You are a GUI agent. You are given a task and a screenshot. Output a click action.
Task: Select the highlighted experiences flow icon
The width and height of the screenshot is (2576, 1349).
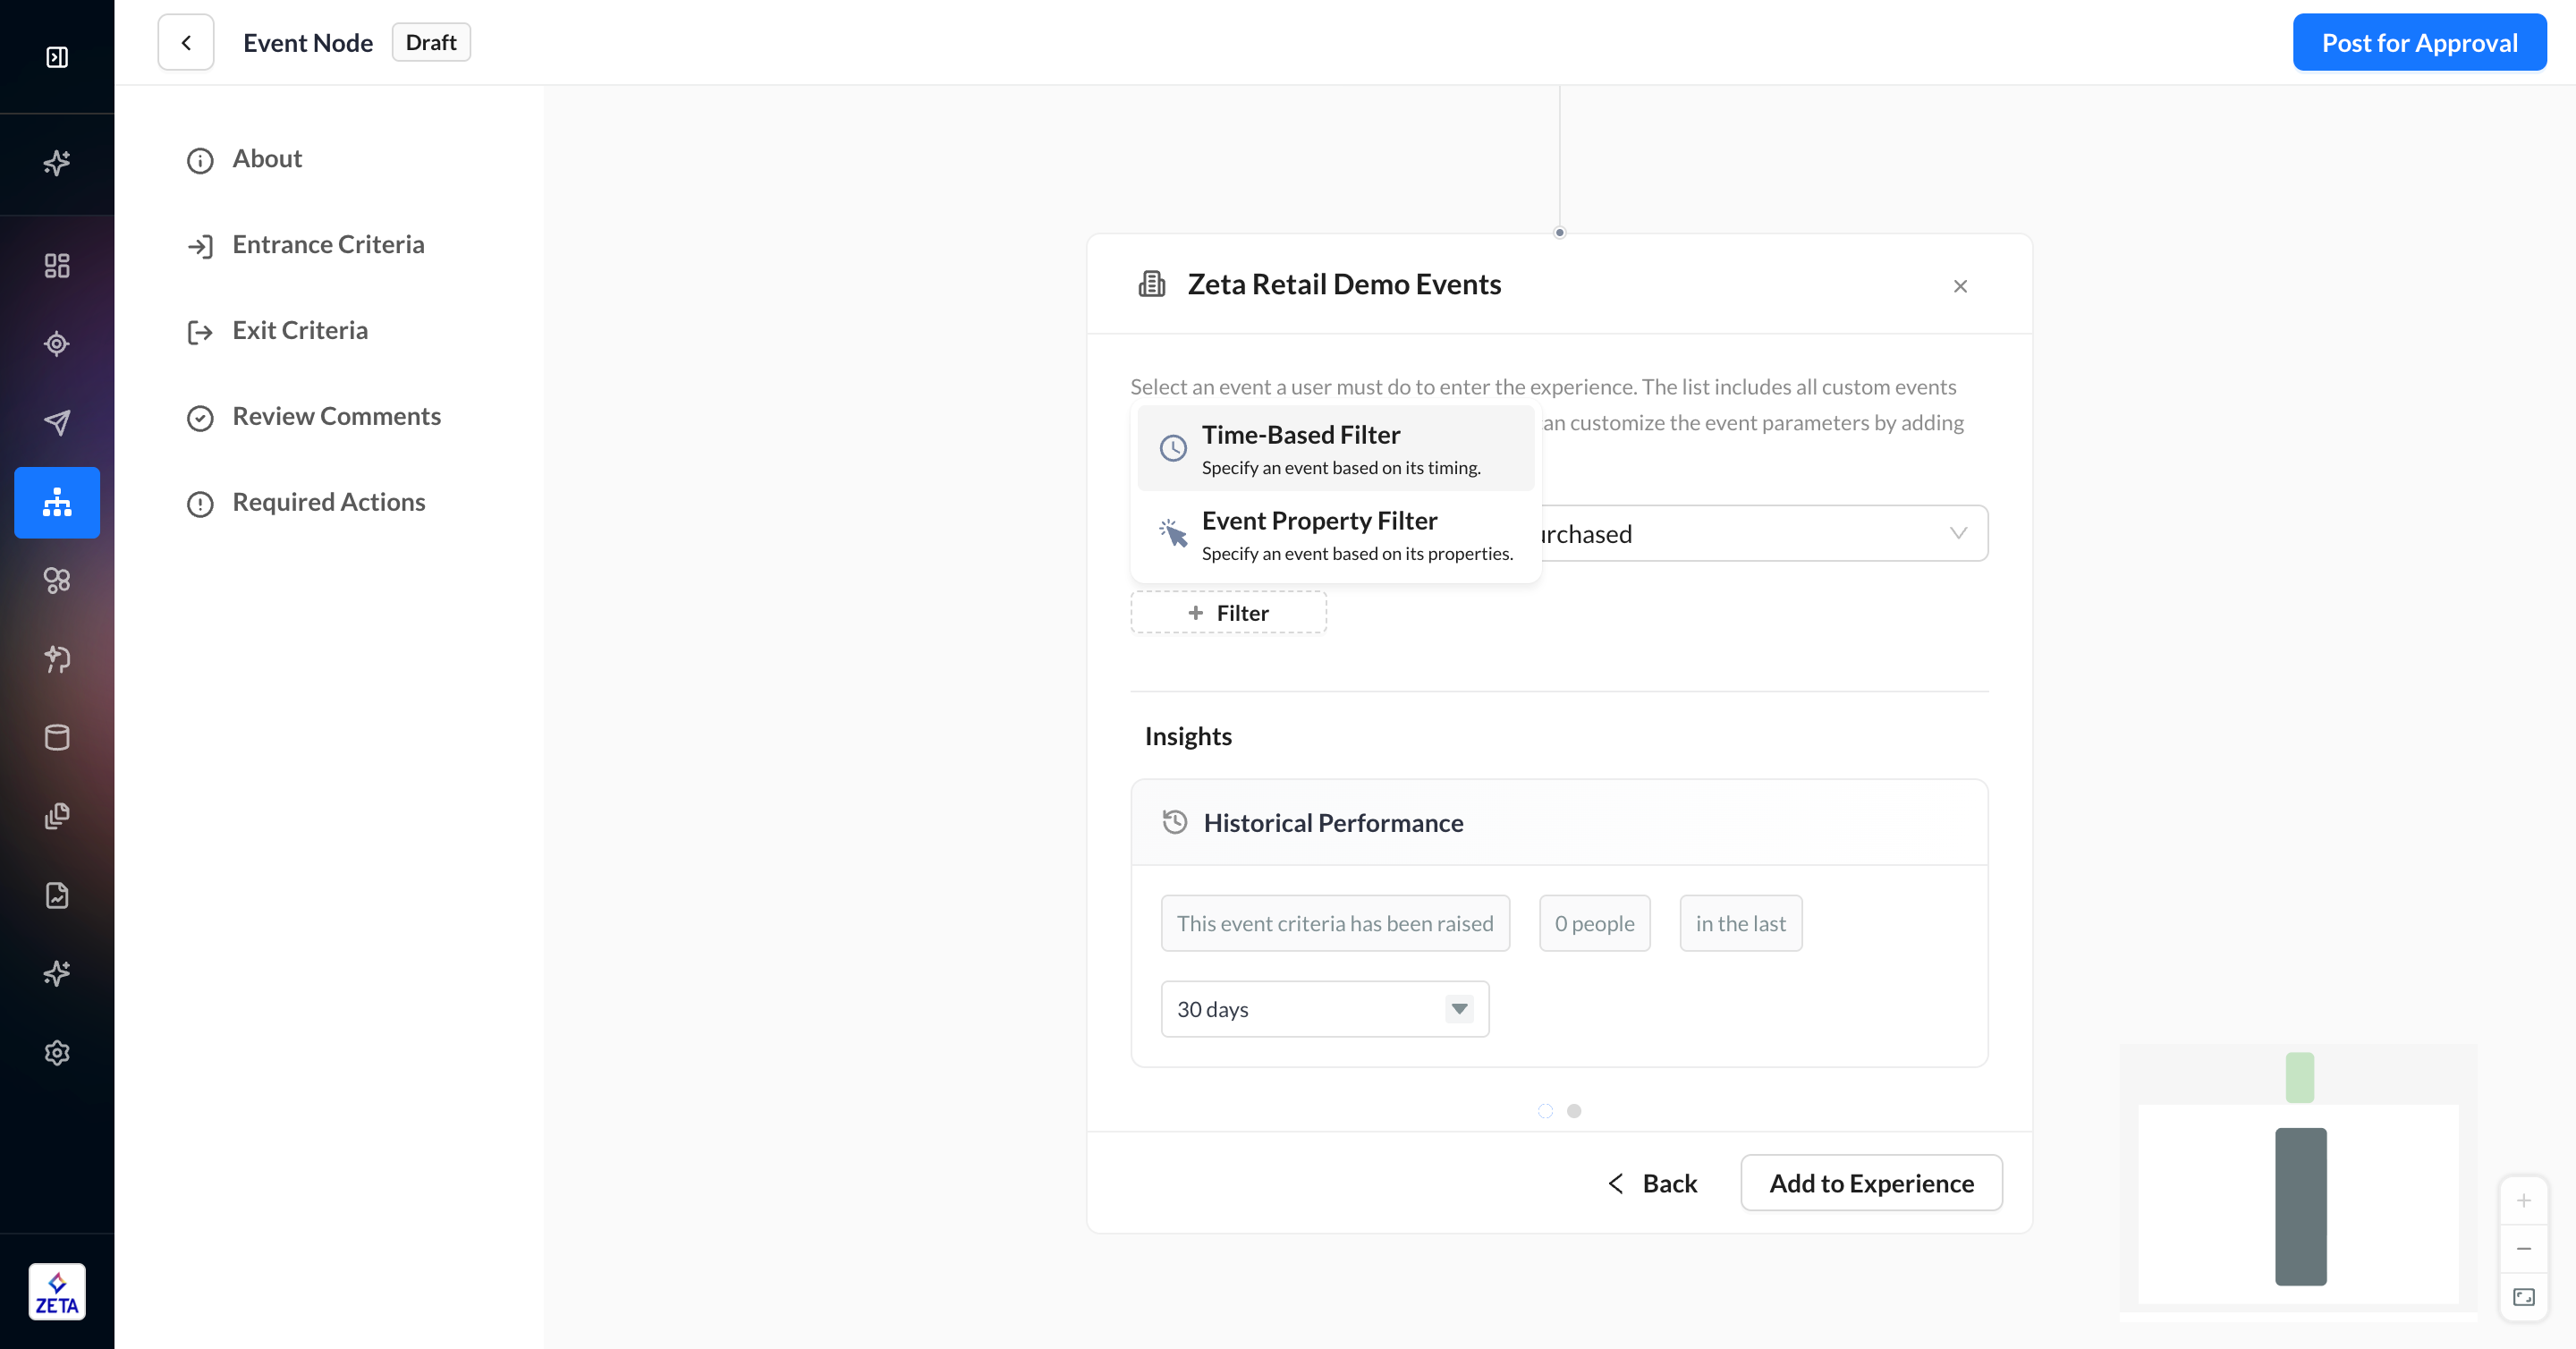point(57,502)
